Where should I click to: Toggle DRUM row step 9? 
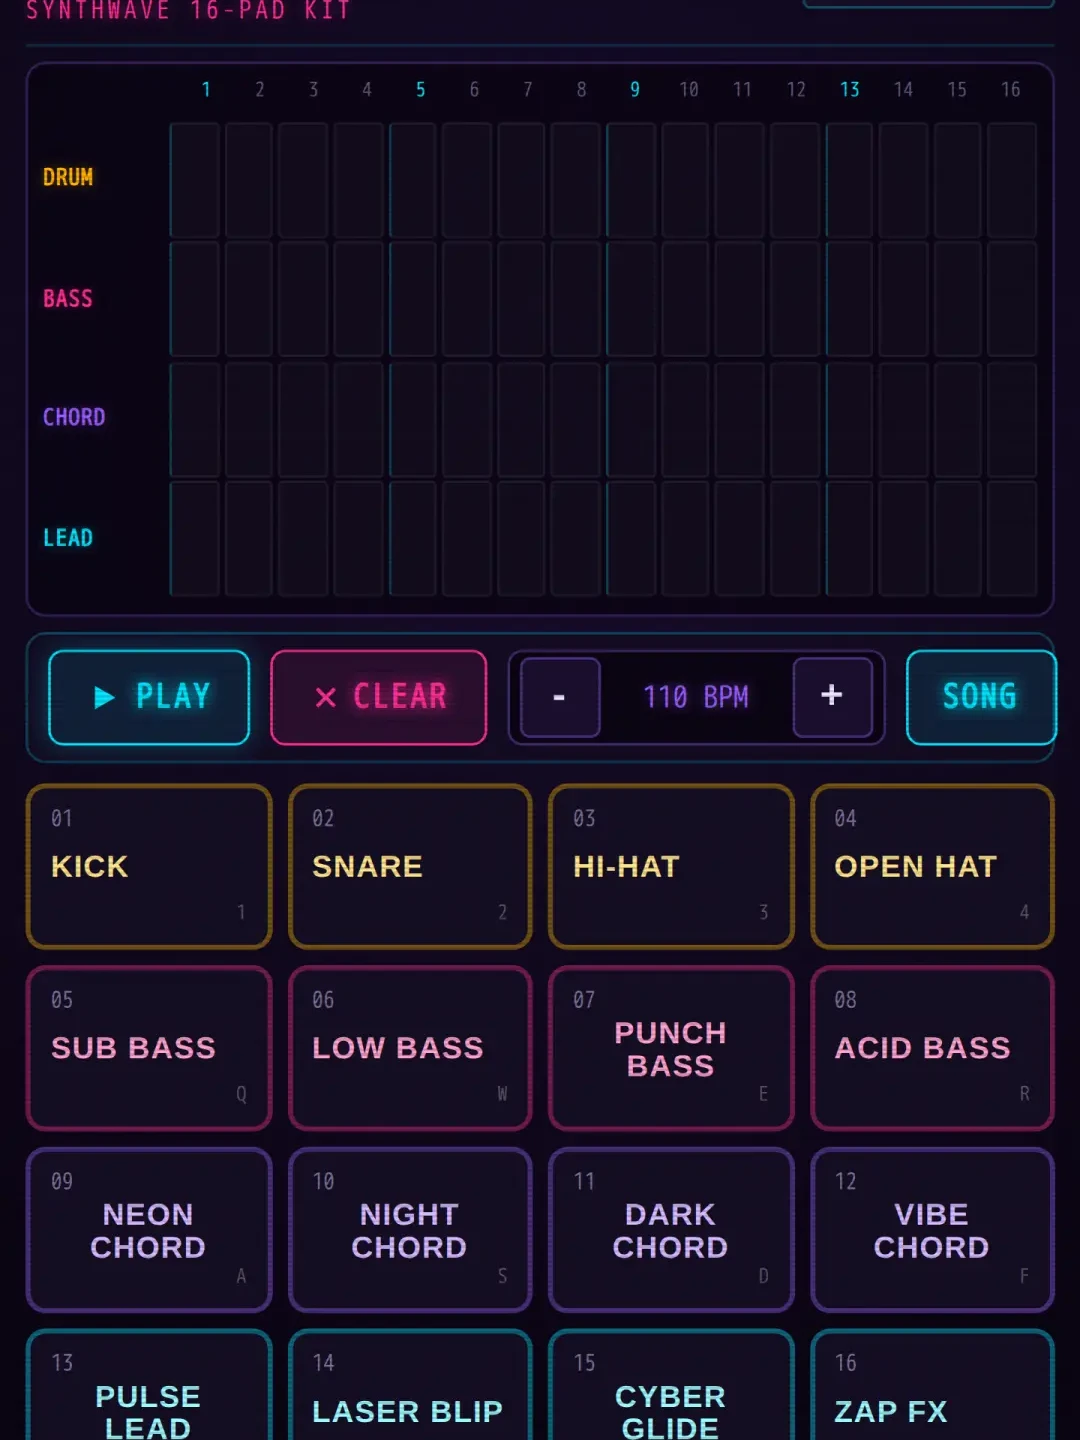[x=631, y=180]
